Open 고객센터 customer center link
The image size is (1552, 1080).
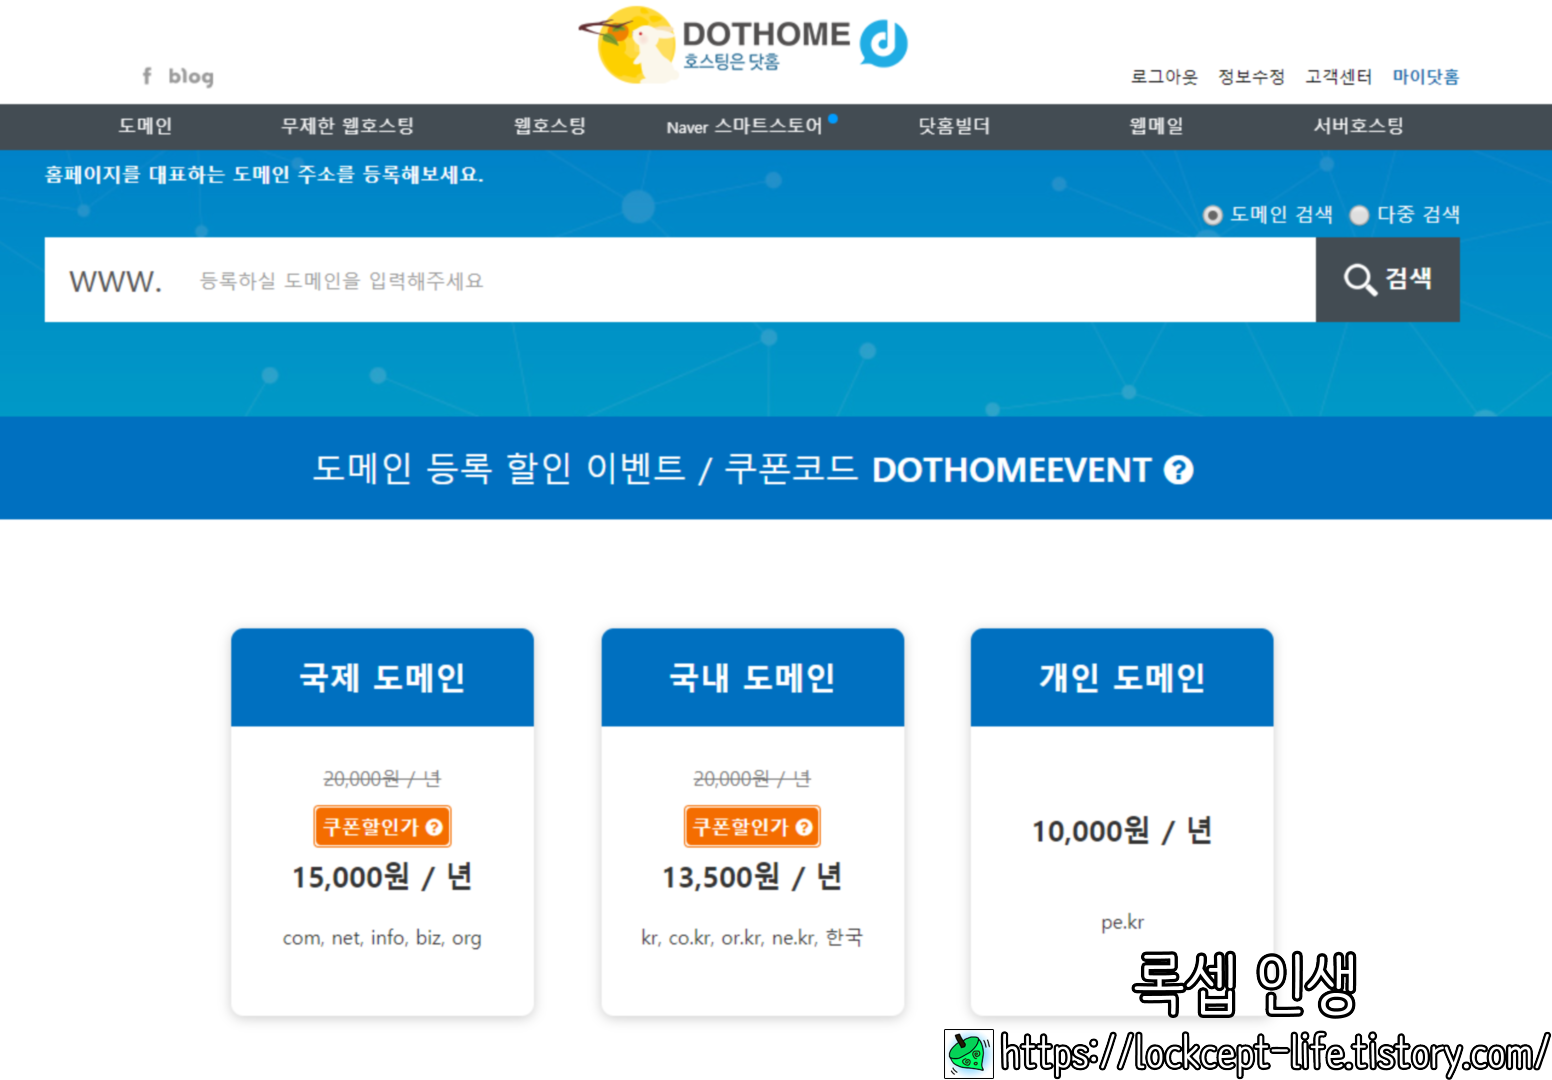(1338, 77)
